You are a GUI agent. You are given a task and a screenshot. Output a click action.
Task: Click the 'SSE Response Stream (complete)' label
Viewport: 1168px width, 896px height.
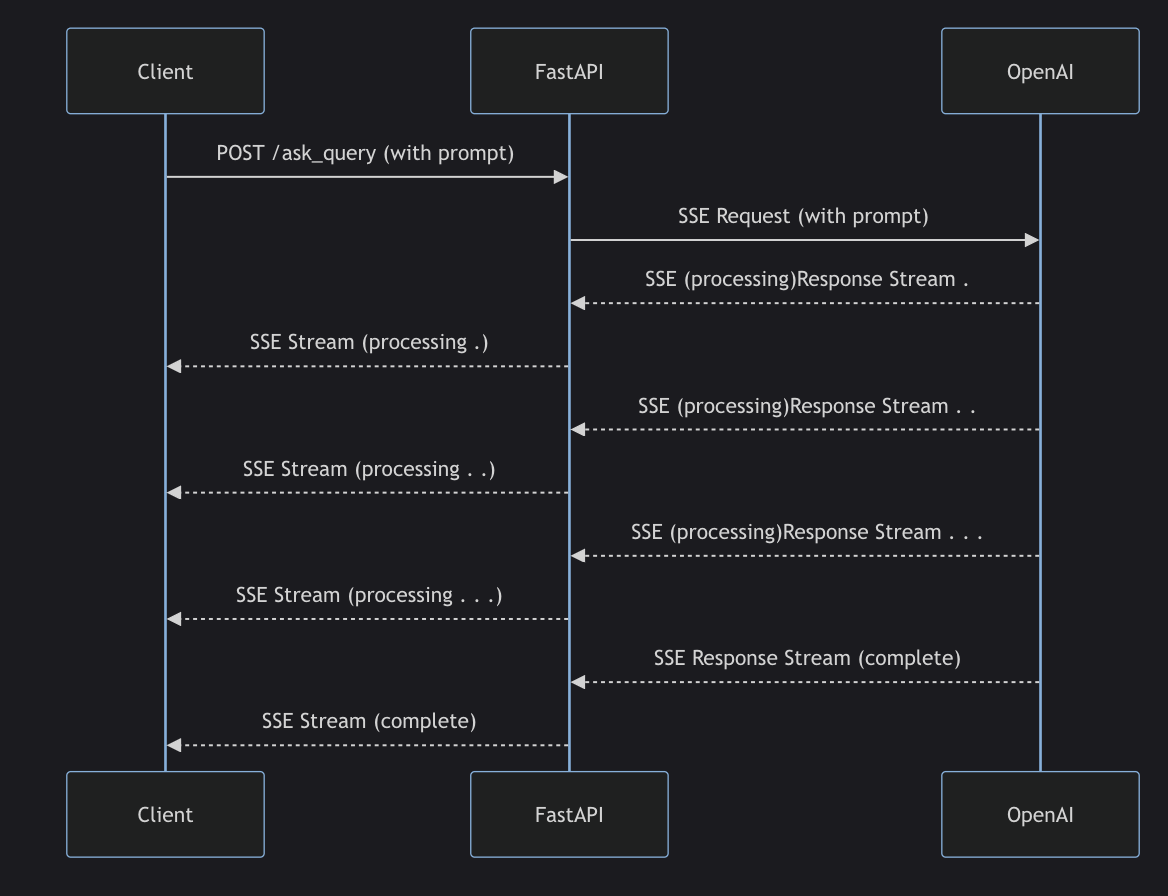(x=807, y=658)
